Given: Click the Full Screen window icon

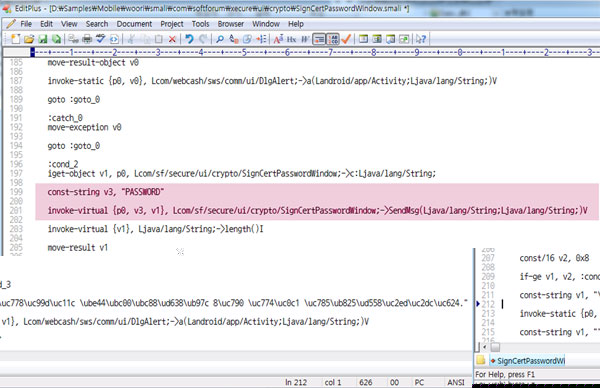Looking at the screenshot, I should point(404,39).
